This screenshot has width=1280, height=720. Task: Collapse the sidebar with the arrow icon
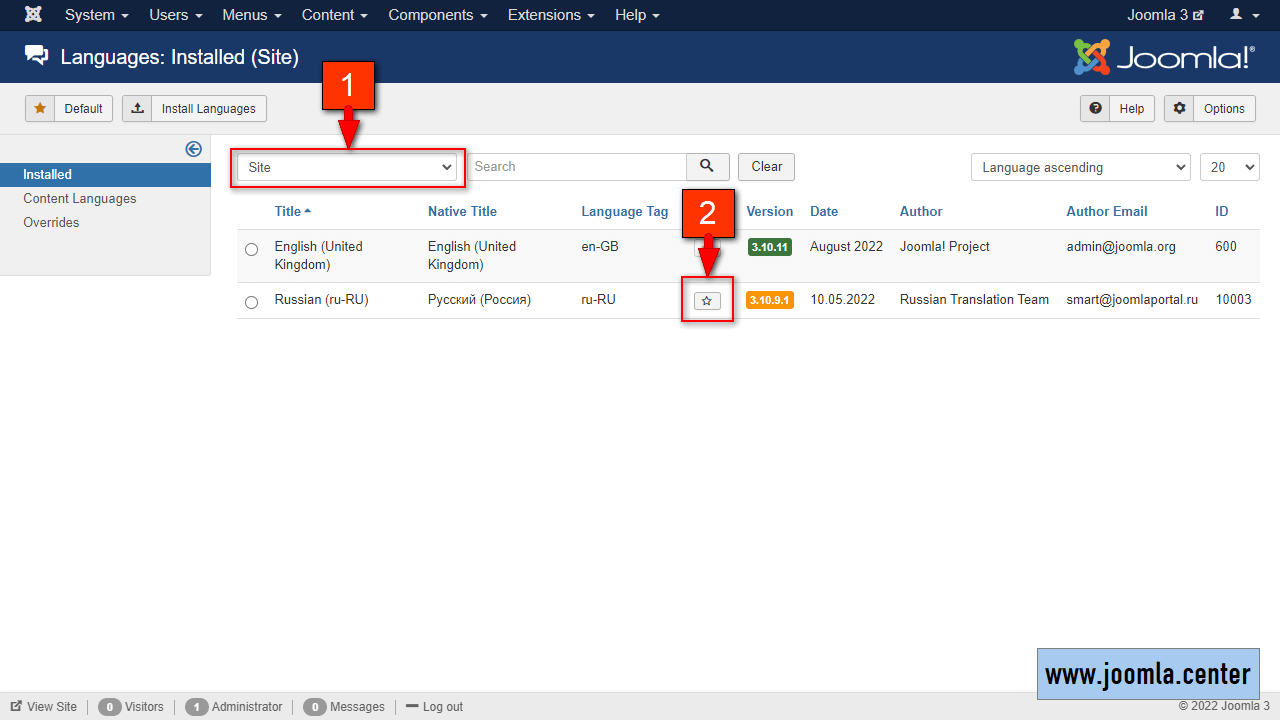coord(194,149)
